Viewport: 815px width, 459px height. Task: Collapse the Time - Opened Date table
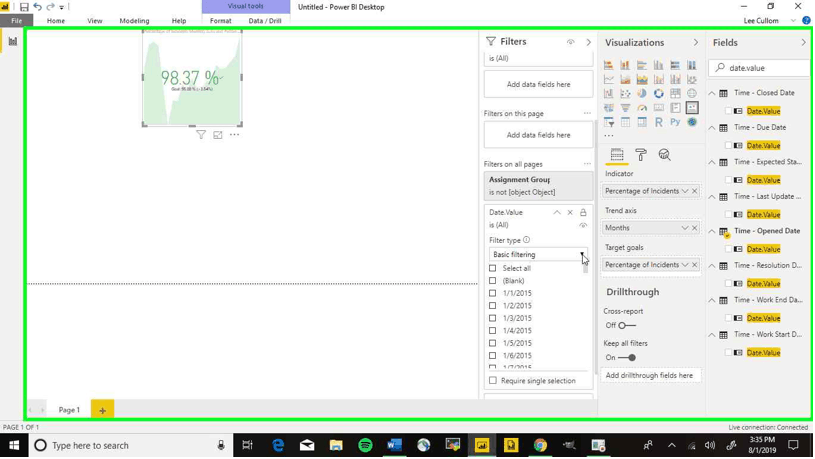pyautogui.click(x=712, y=231)
